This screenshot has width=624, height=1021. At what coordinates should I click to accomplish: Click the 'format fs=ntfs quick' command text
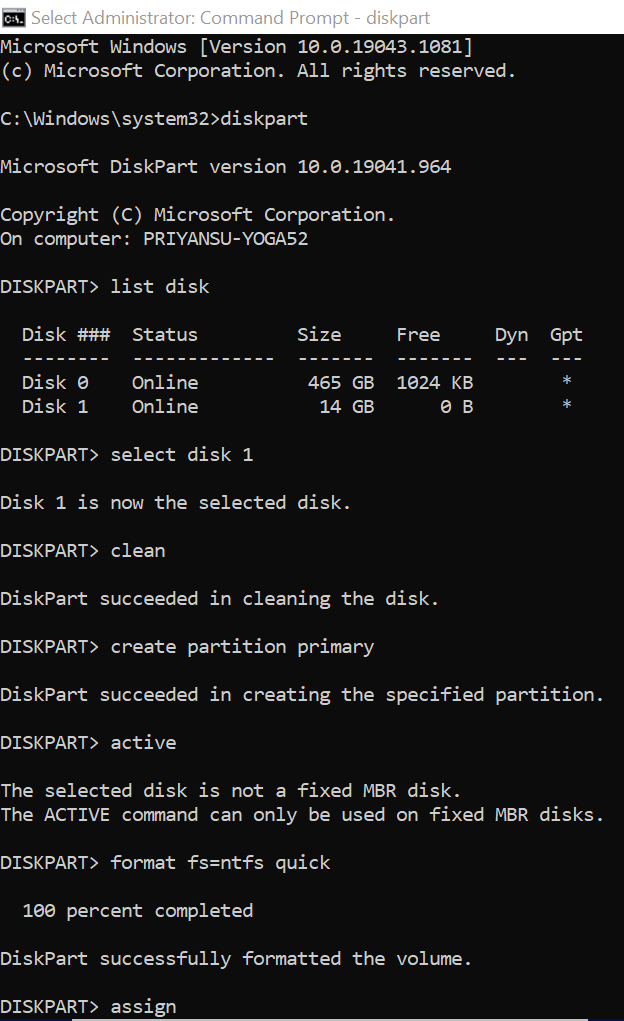220,863
